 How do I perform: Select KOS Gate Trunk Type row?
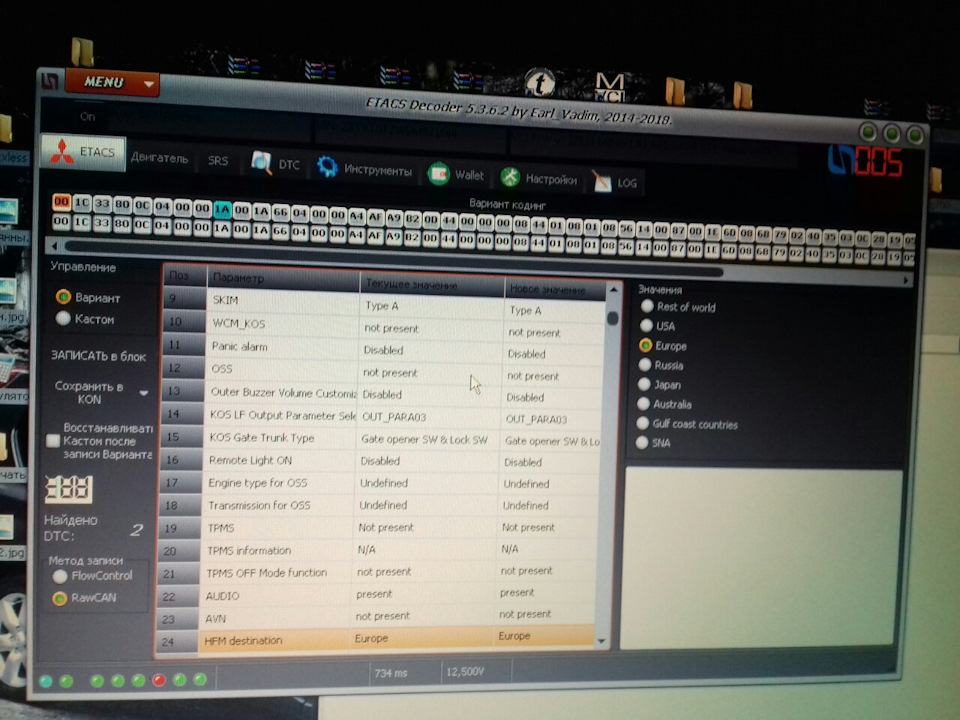pyautogui.click(x=380, y=438)
